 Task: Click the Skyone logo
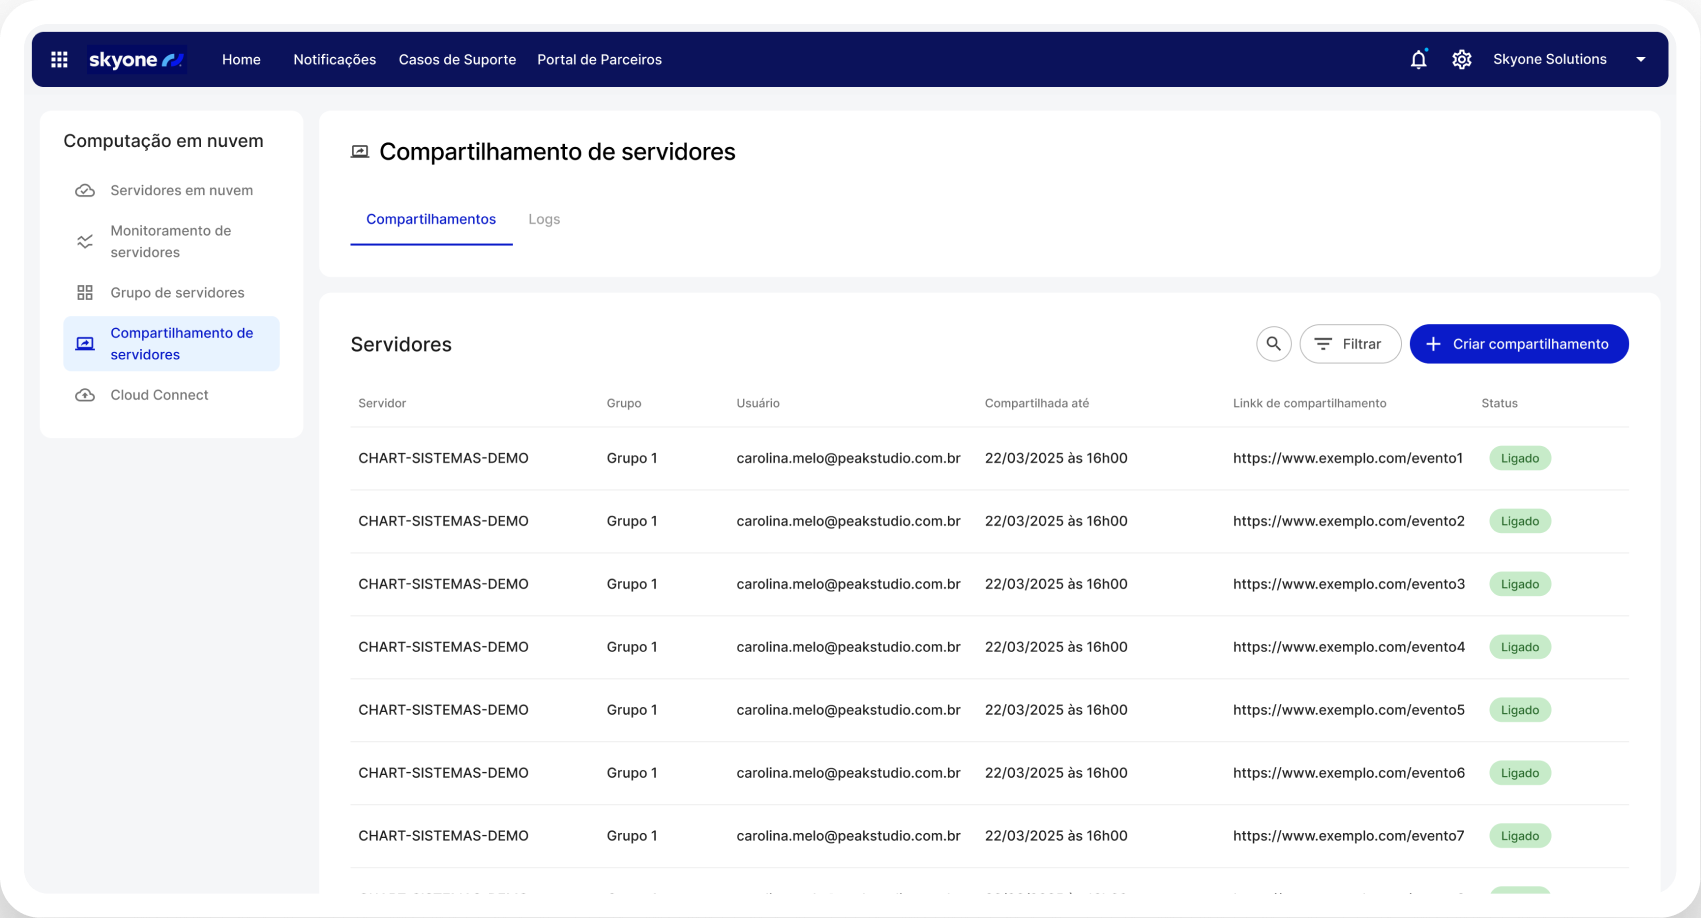136,60
